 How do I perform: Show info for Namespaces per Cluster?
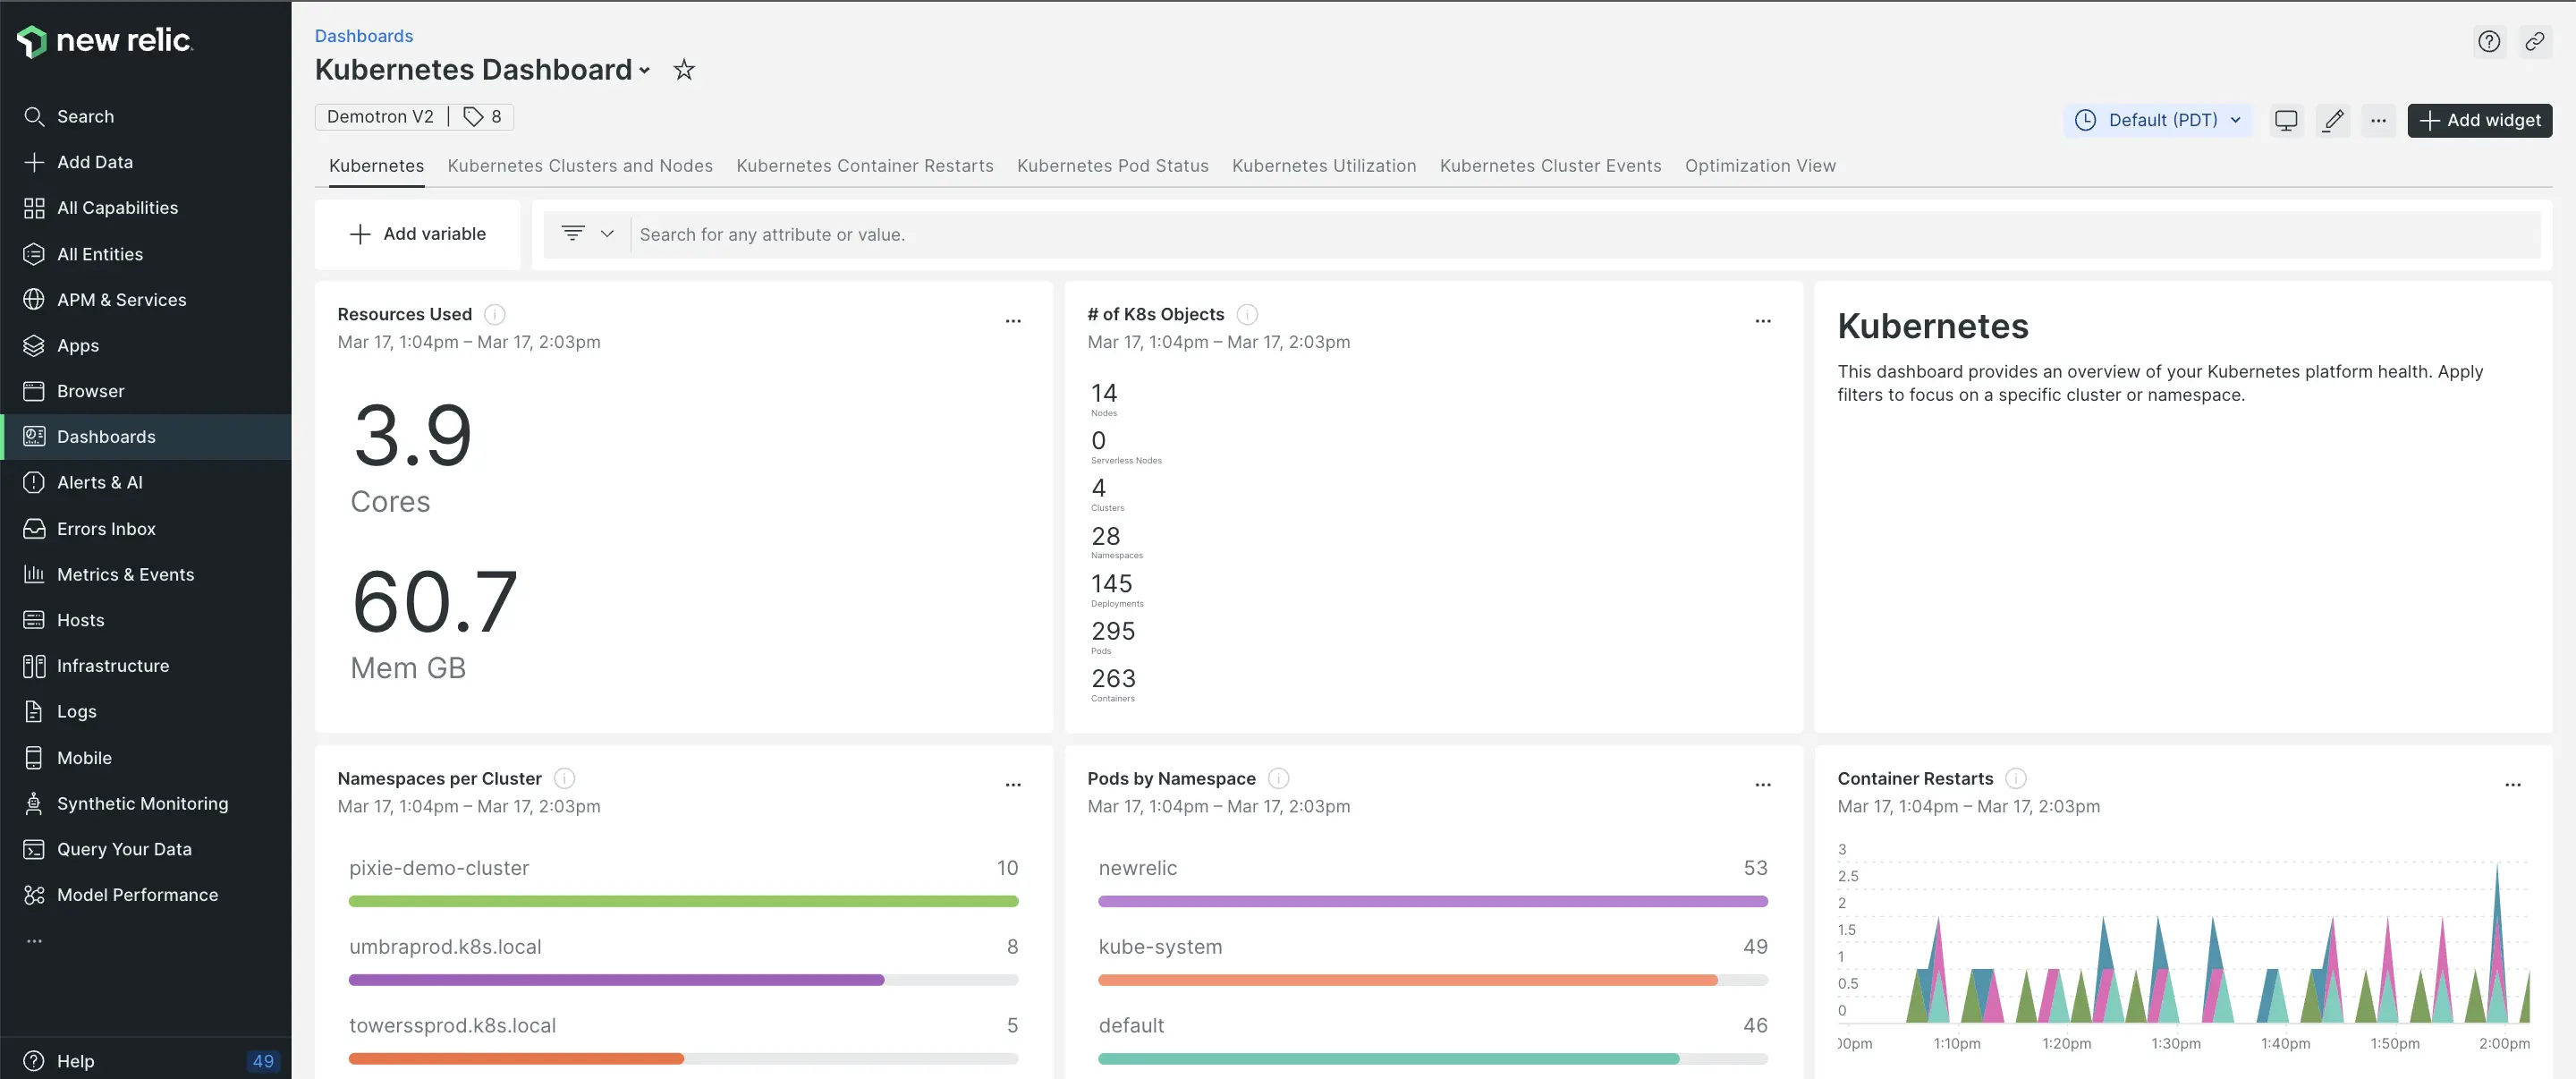tap(565, 778)
